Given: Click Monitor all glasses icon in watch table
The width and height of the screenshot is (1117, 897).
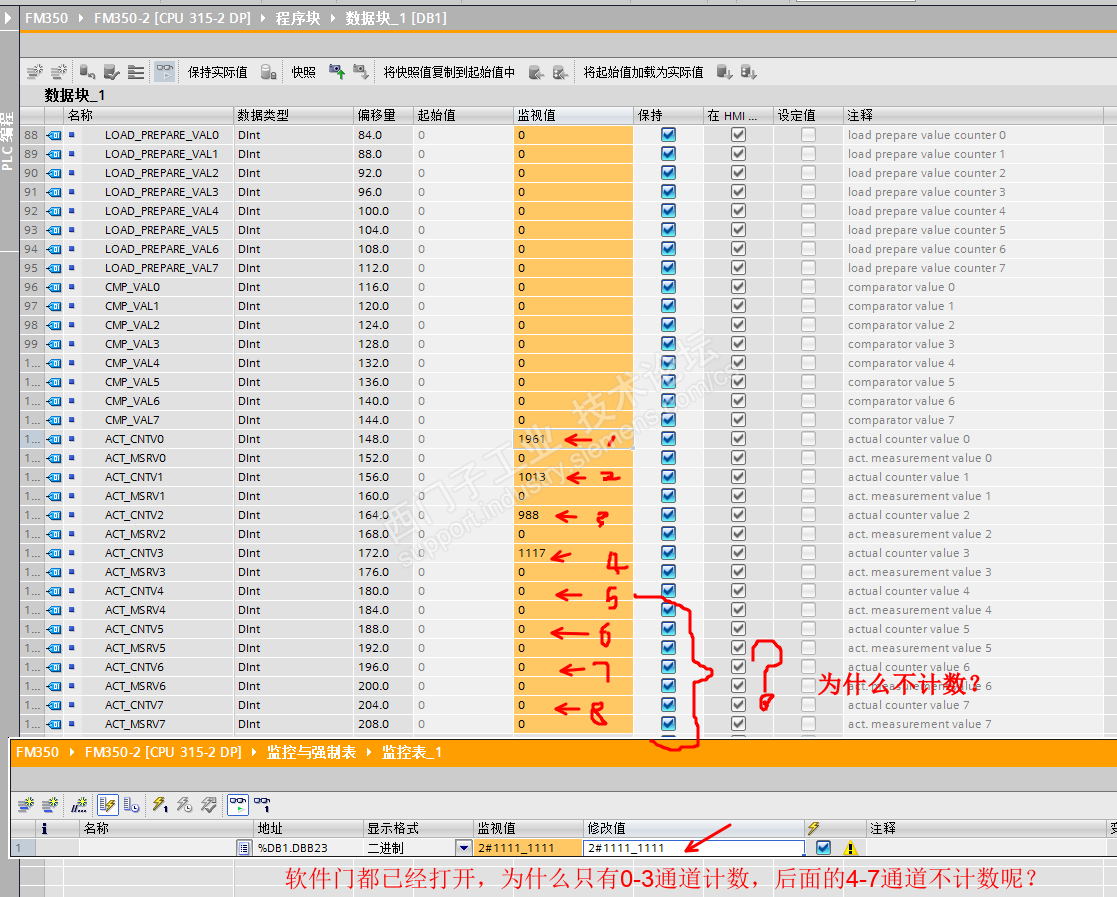Looking at the screenshot, I should point(238,805).
